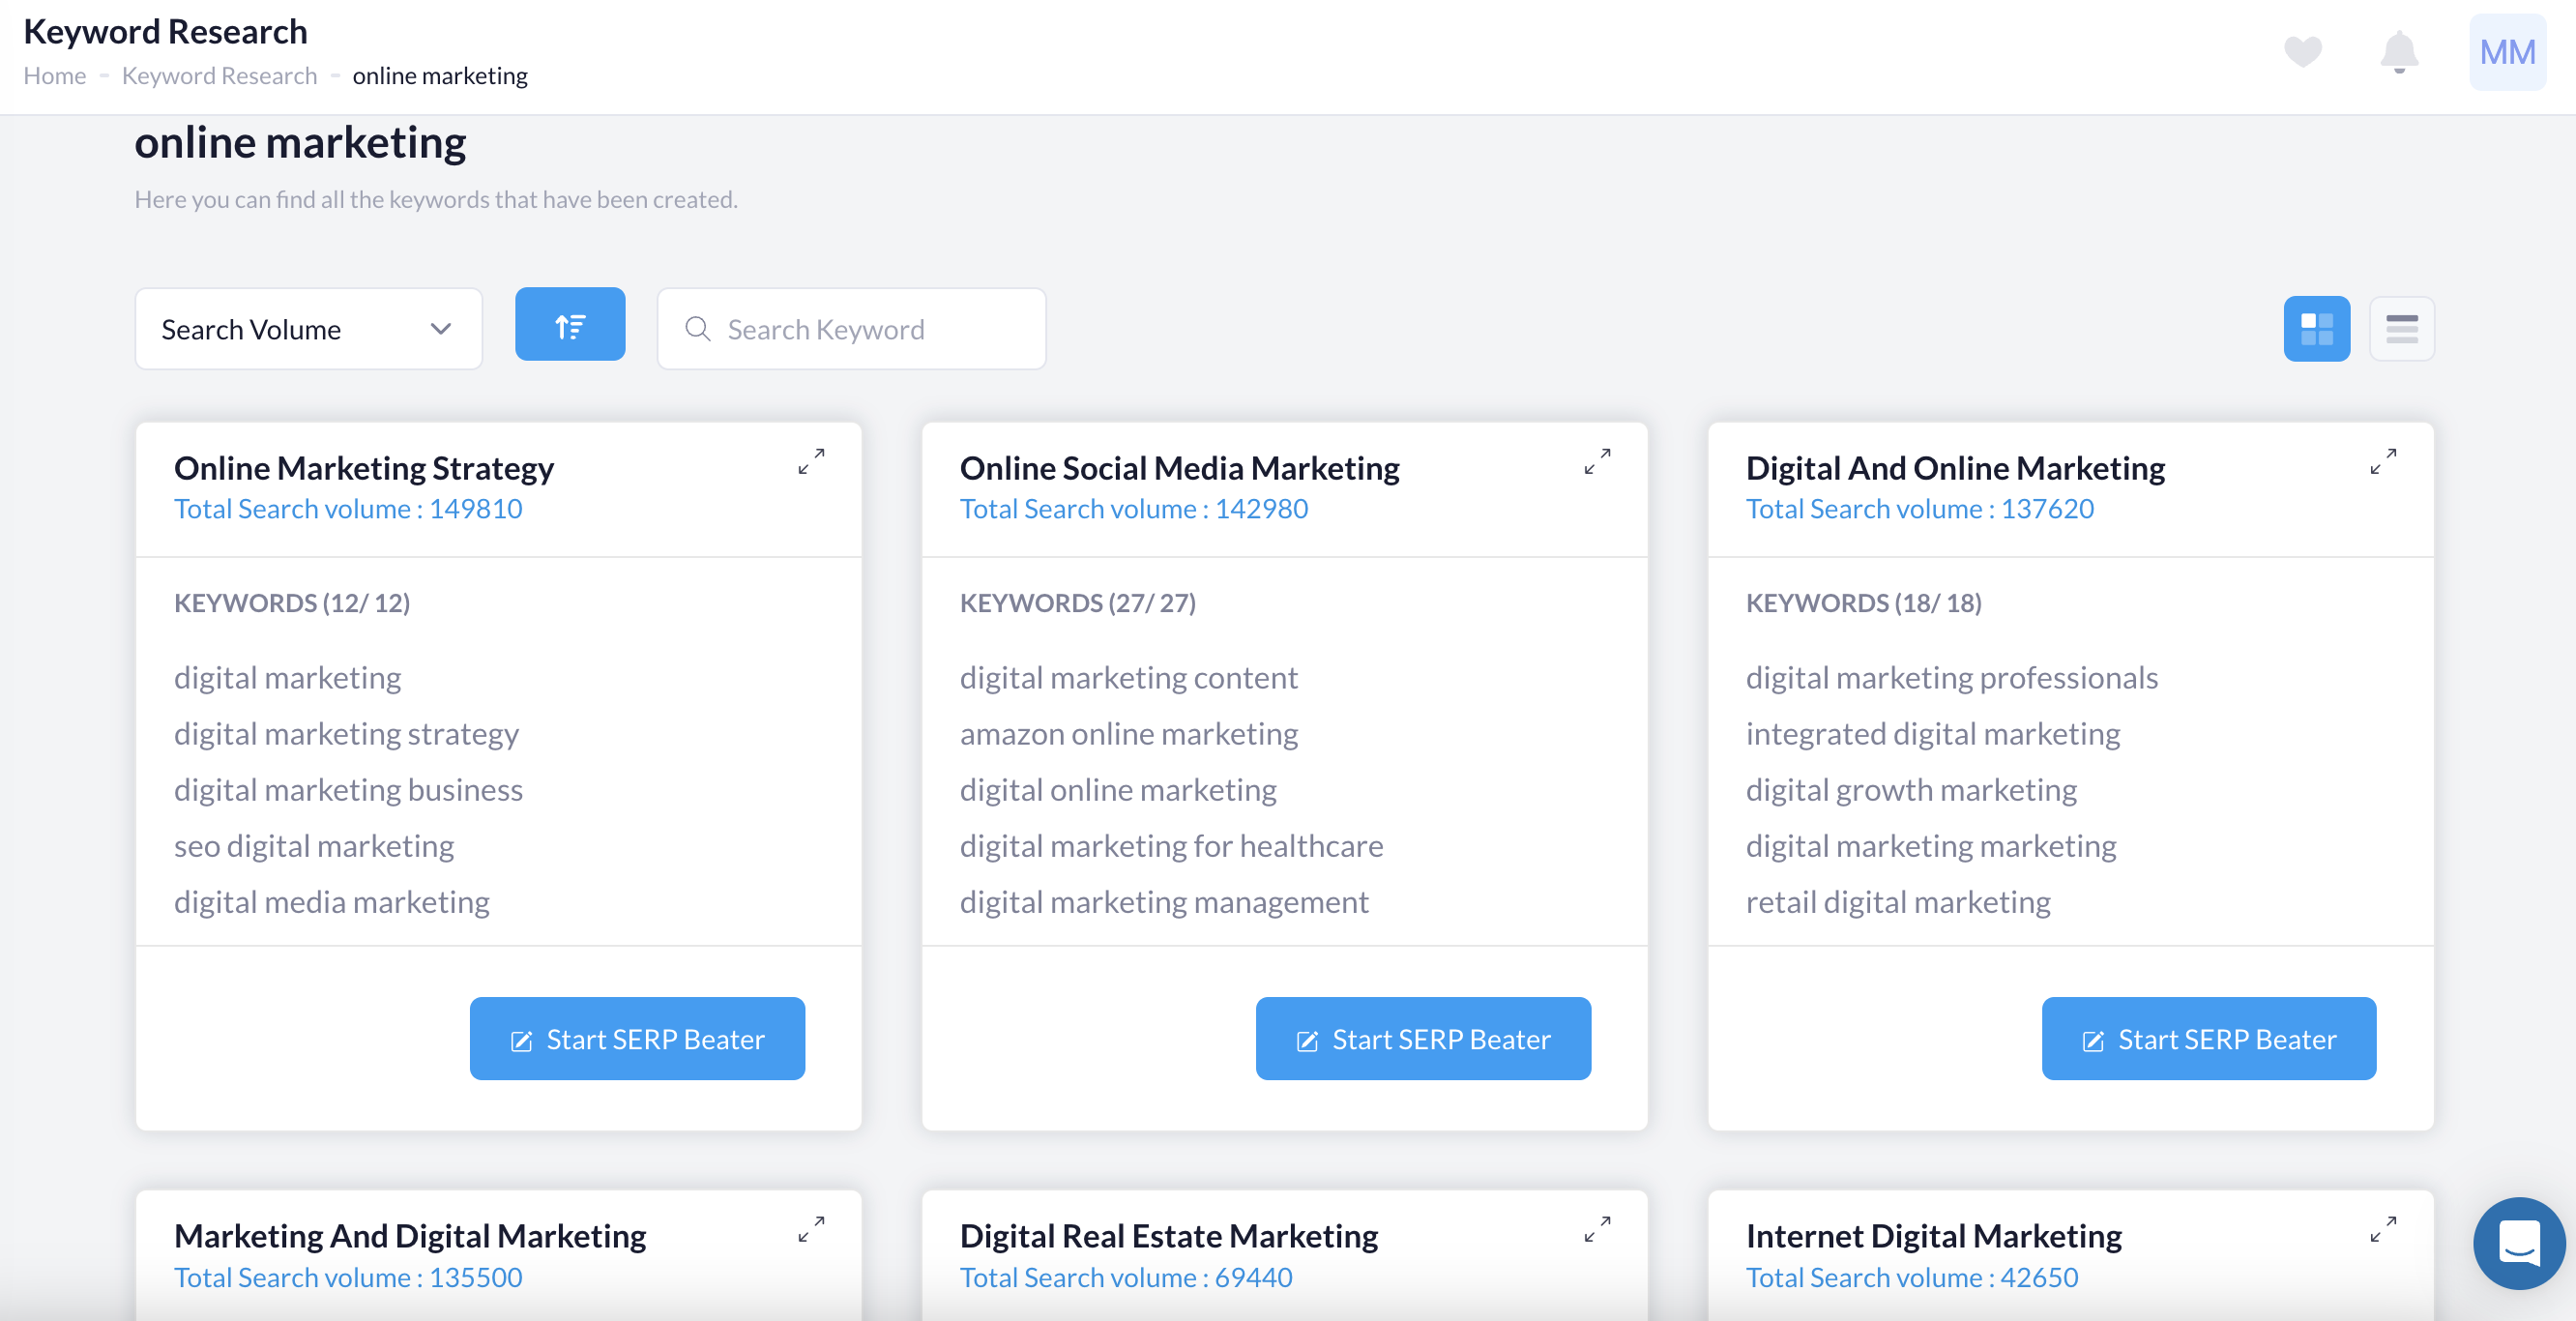This screenshot has width=2576, height=1321.
Task: Expand the Digital And Online Marketing card
Action: pyautogui.click(x=2383, y=461)
